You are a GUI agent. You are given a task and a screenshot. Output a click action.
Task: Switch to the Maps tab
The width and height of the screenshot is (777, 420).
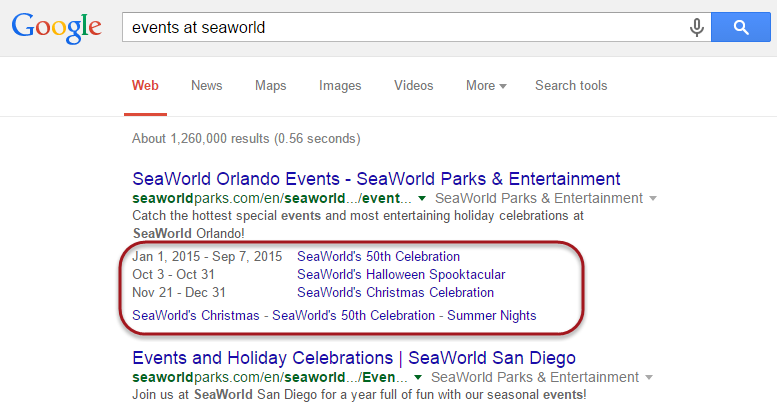click(270, 86)
